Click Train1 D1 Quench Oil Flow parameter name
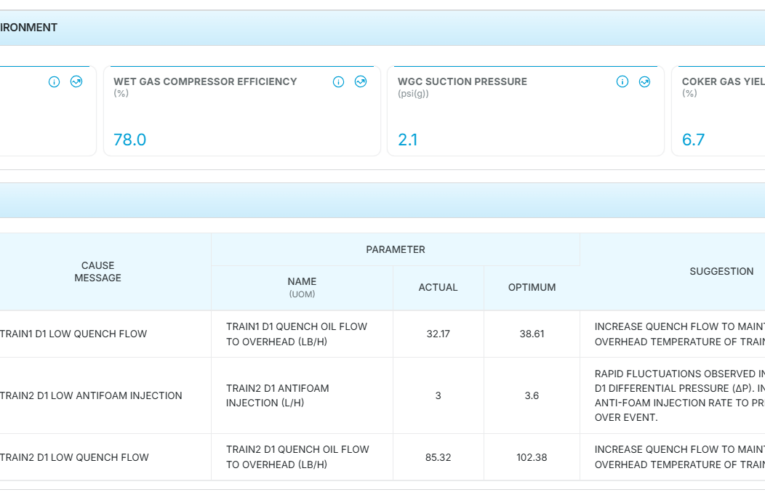 (297, 334)
